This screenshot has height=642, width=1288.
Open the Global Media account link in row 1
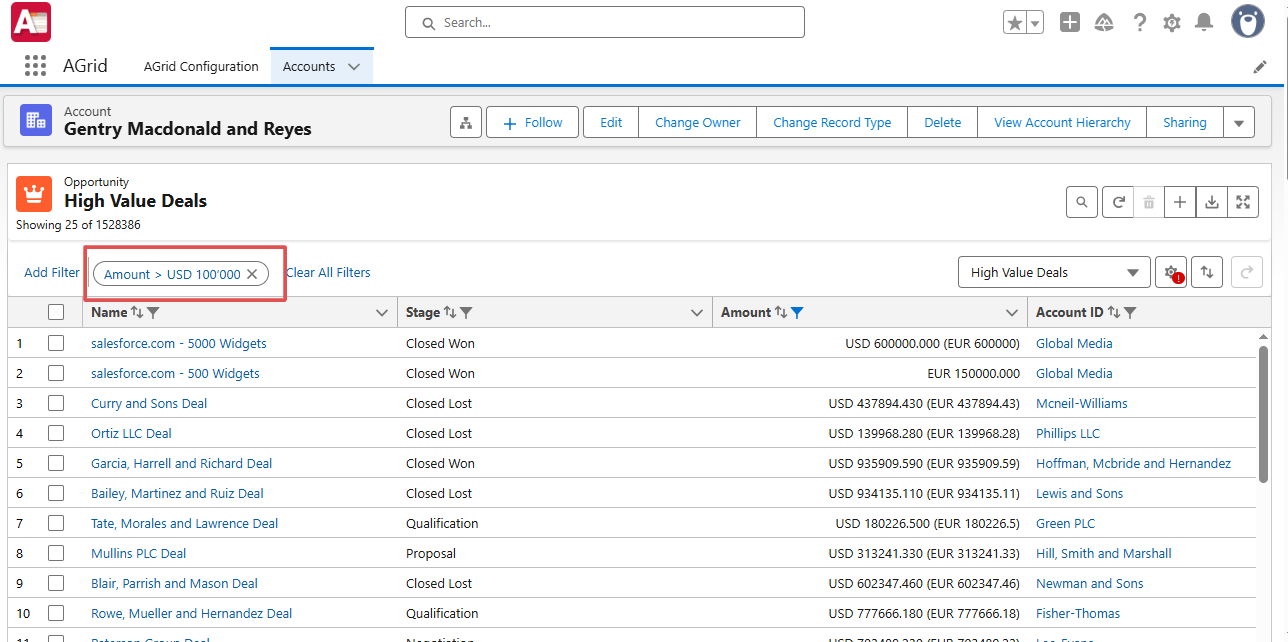click(x=1074, y=343)
